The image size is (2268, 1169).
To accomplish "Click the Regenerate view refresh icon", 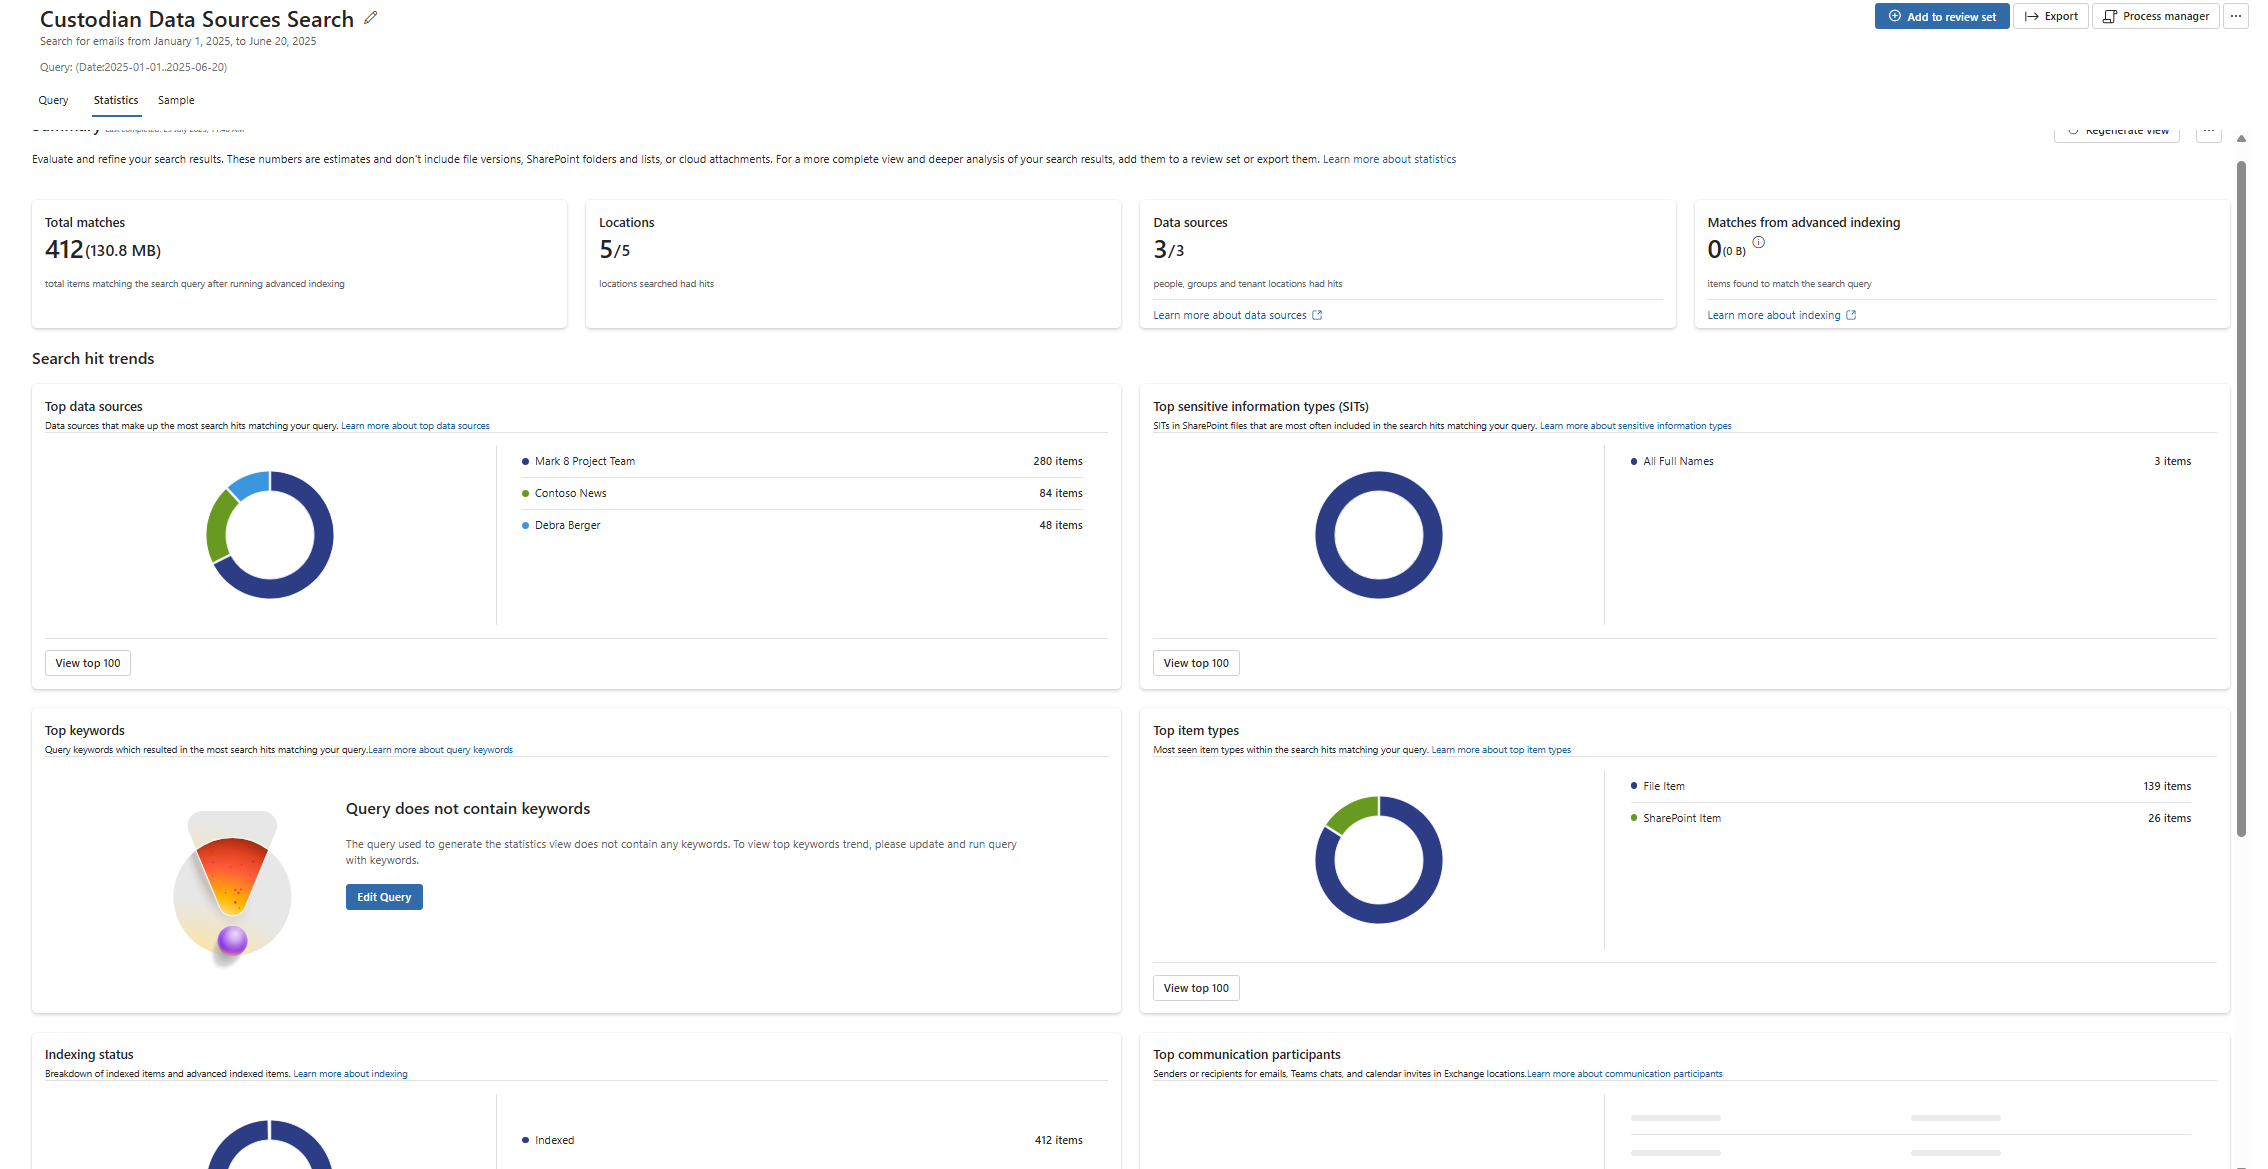I will click(x=2073, y=130).
